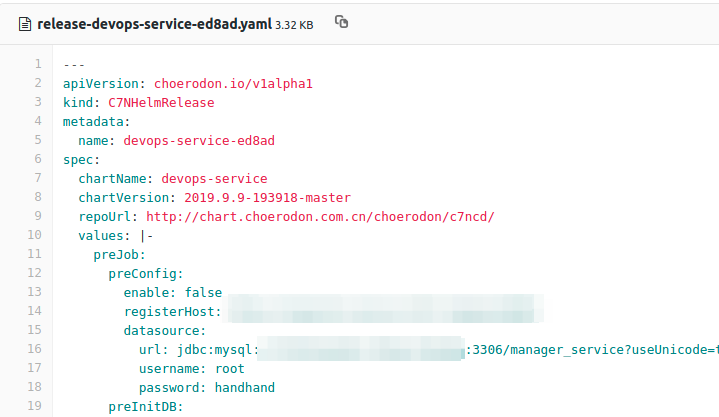Copy file path with clipboard icon
Viewport: 719px width, 417px height.
[342, 22]
